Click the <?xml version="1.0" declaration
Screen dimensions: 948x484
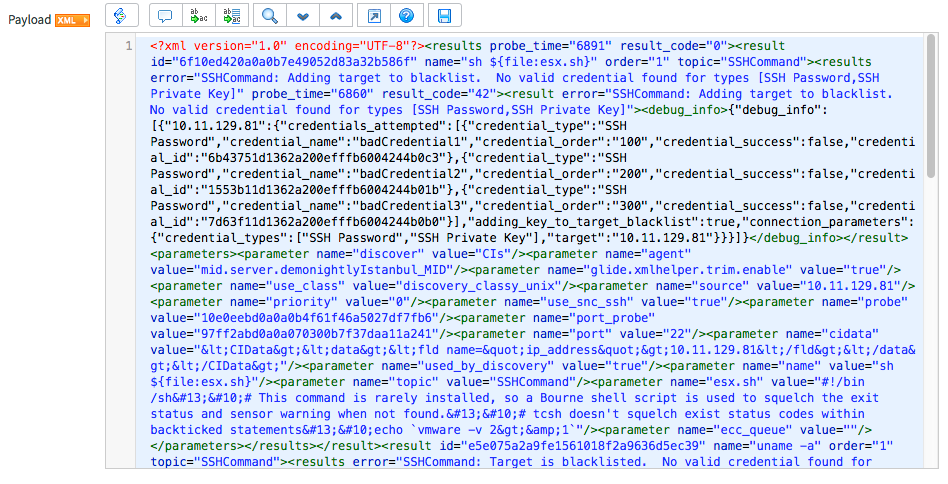coord(219,46)
